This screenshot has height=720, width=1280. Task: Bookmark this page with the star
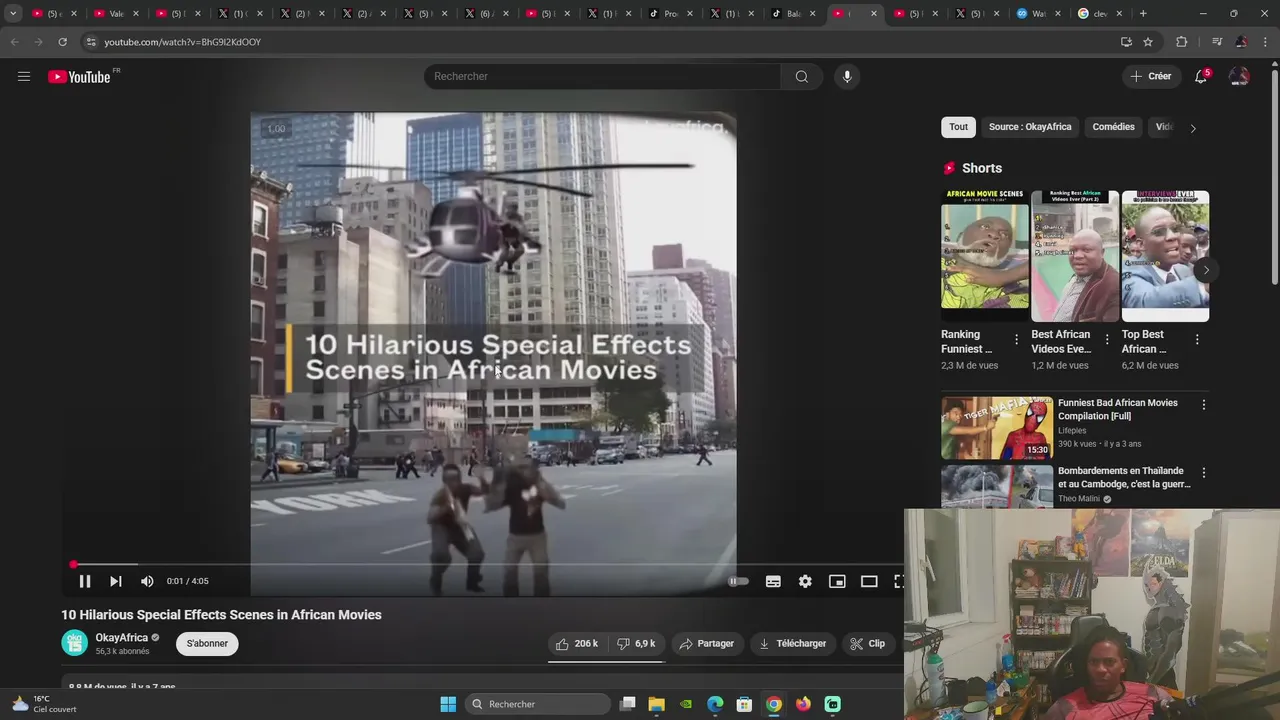(x=1148, y=42)
